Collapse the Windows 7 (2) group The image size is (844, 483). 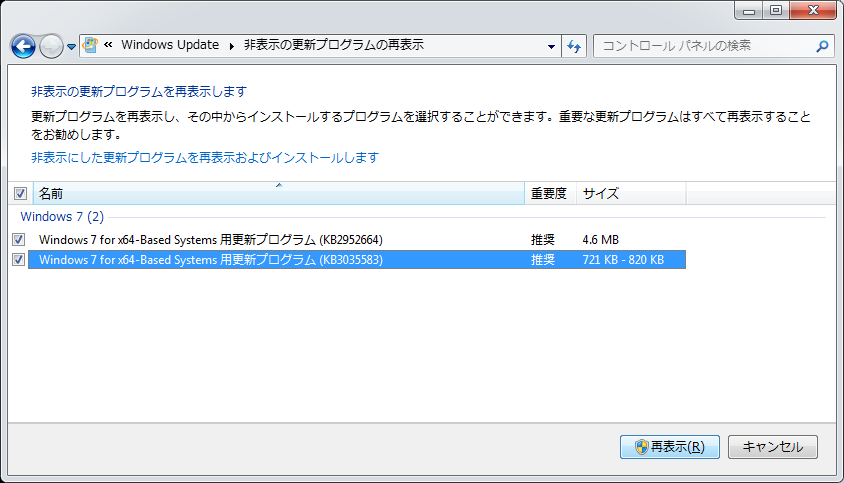(62, 217)
